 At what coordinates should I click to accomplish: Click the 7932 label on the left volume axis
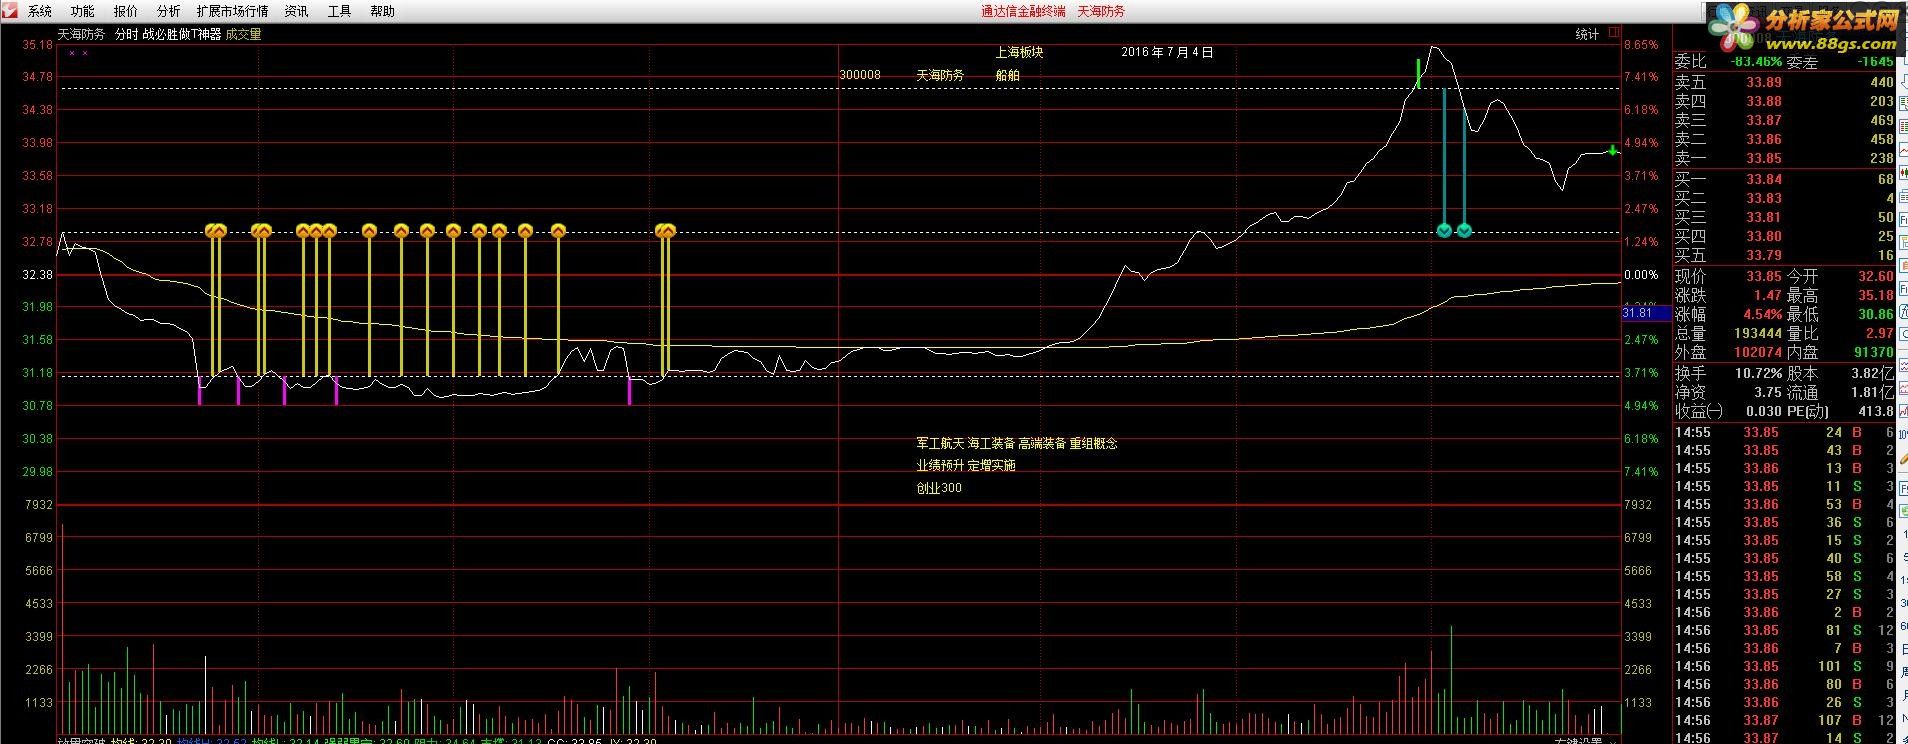[39, 505]
